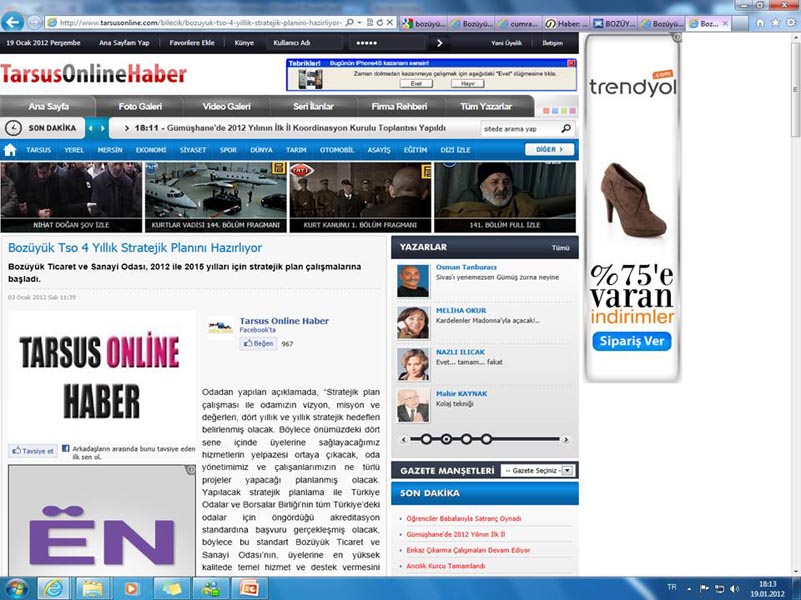801x600 pixels.
Task: Go back with the browser back arrow
Action: click(12, 22)
